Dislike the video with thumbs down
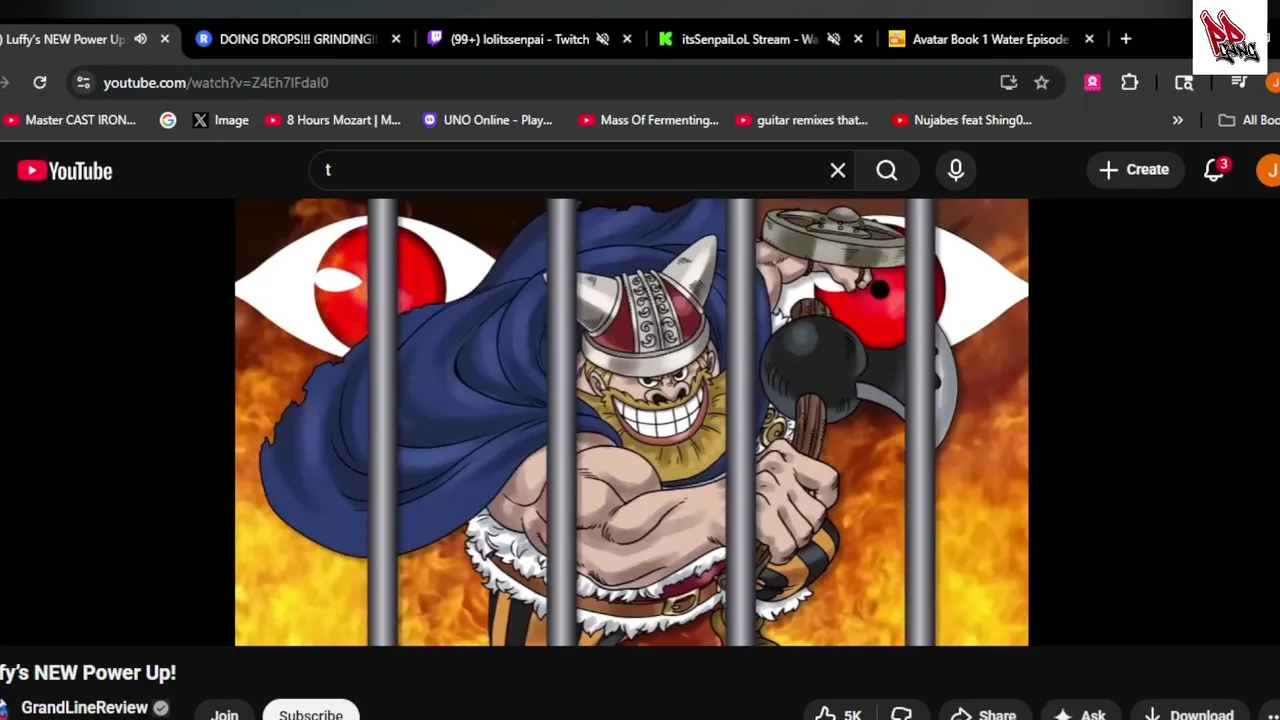 click(901, 714)
